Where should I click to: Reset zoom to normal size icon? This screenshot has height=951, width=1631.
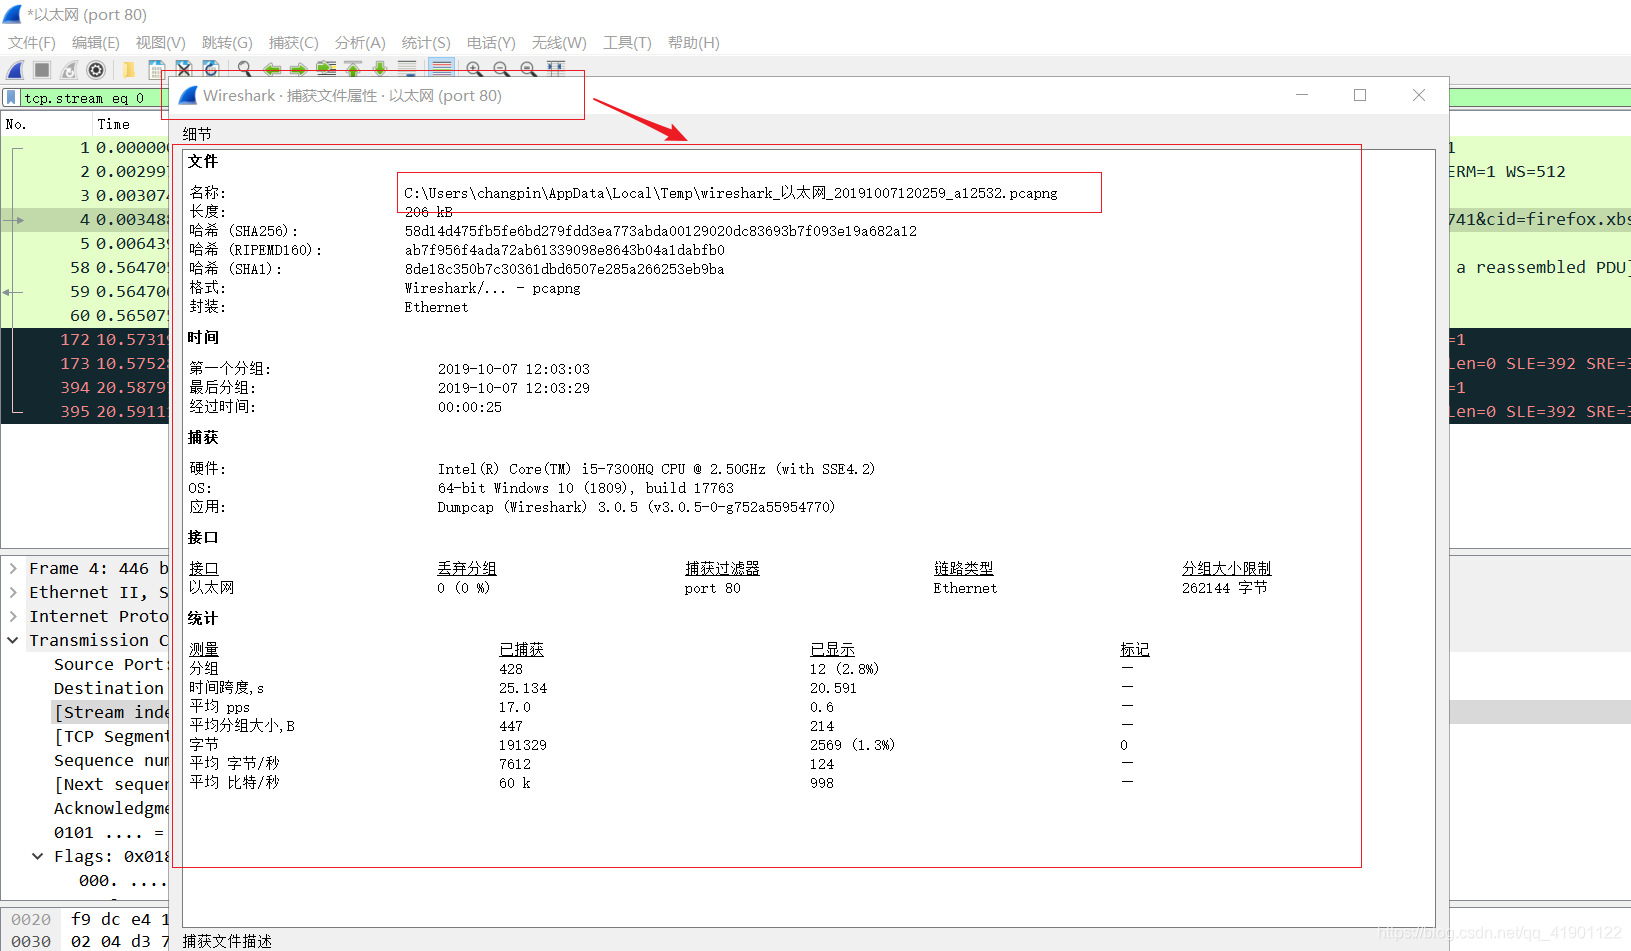click(x=528, y=69)
